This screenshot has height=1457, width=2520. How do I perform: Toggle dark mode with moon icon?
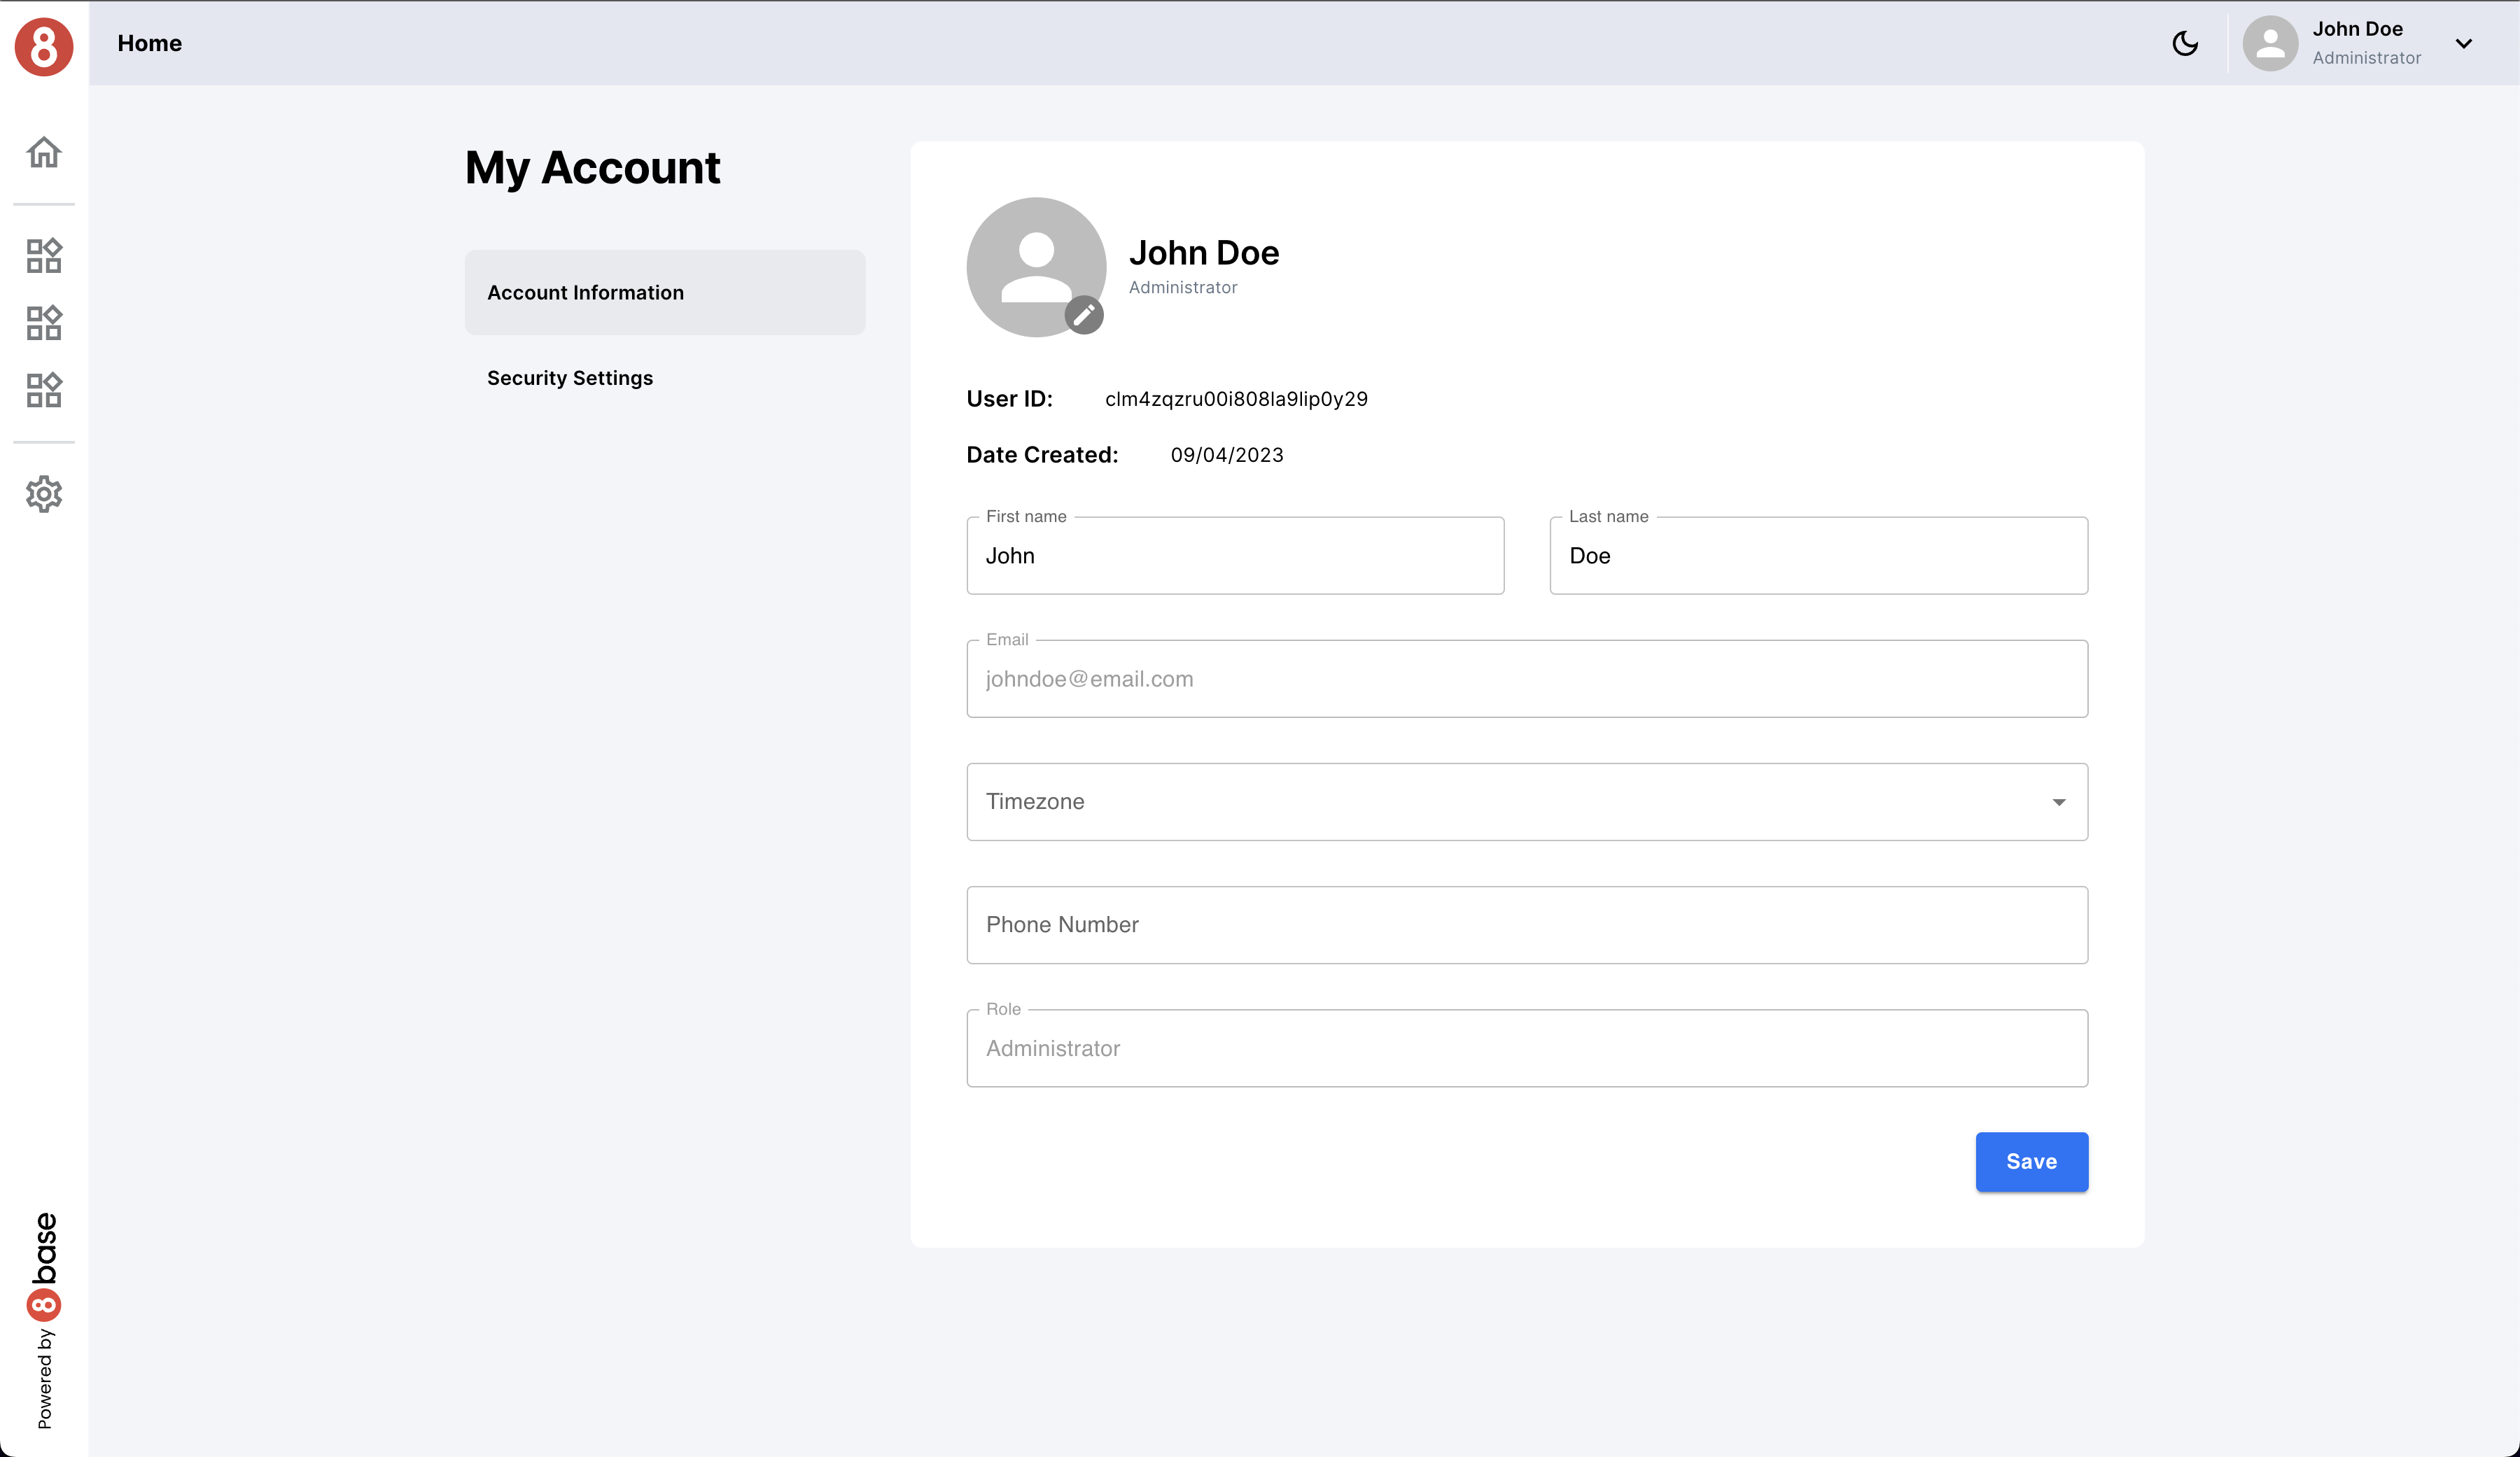click(2185, 43)
